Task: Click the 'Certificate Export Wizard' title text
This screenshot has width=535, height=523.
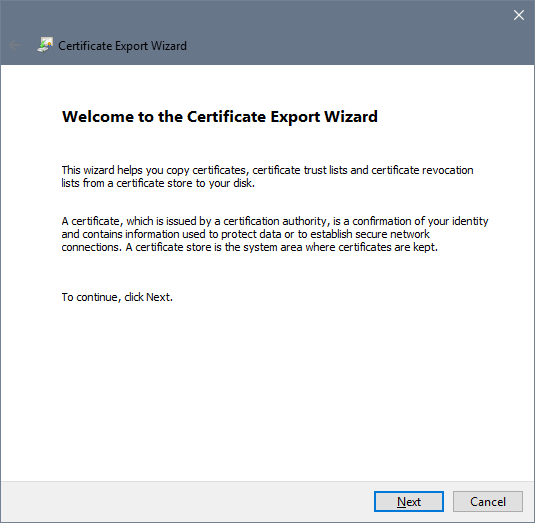Action: pyautogui.click(x=122, y=46)
